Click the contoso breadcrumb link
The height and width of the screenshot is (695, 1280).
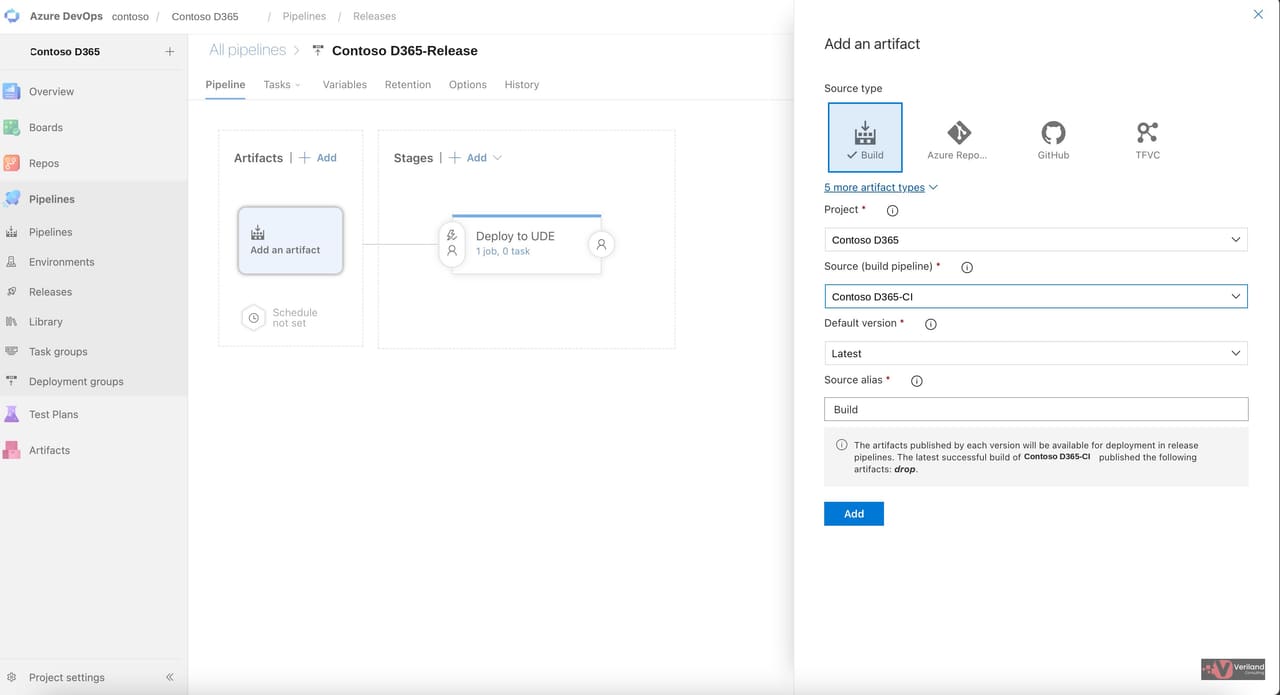pos(129,16)
